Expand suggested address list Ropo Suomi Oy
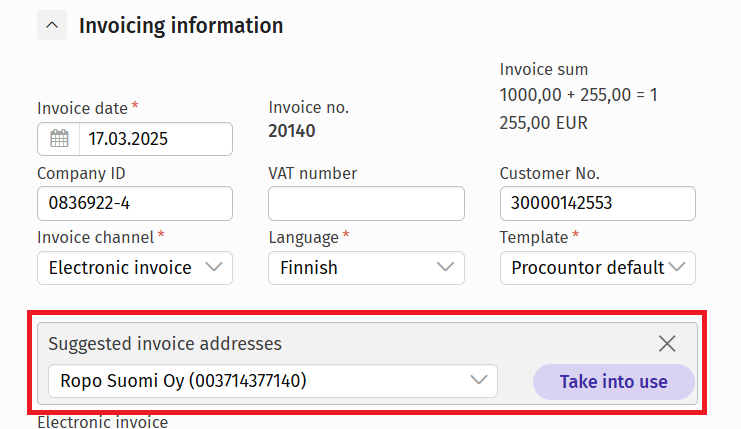The width and height of the screenshot is (741, 429). [273, 381]
